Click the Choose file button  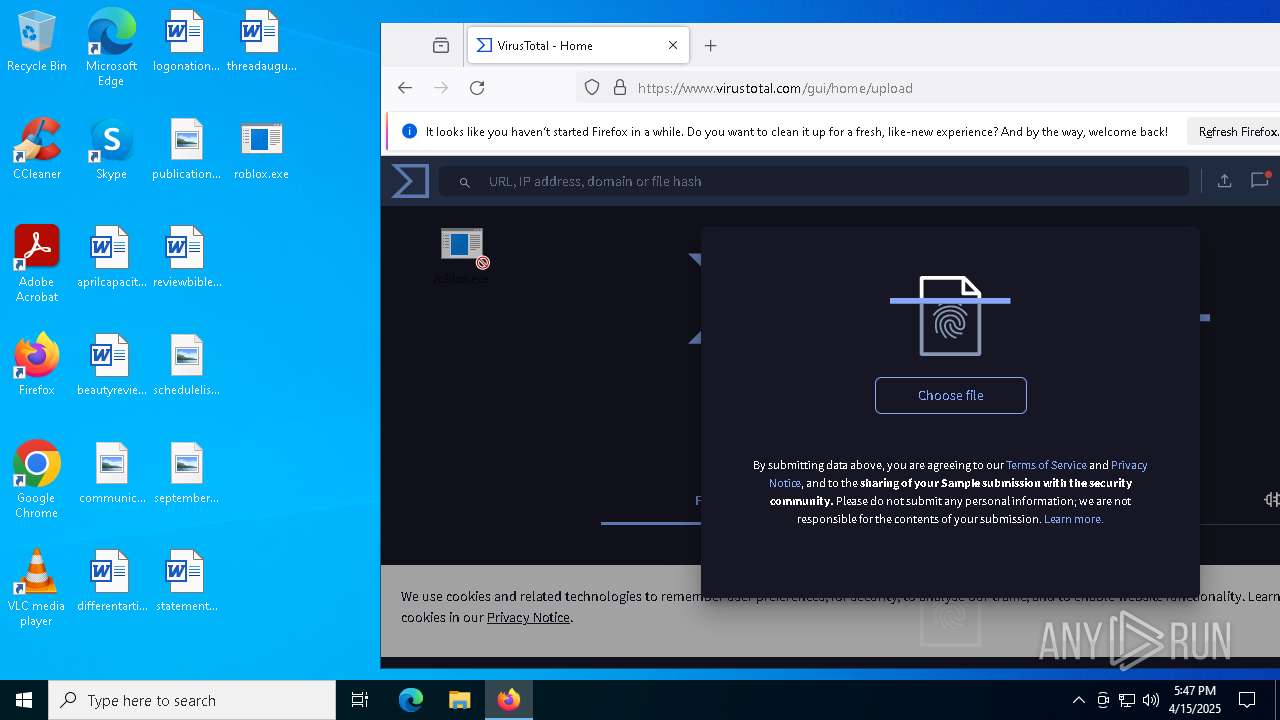click(951, 395)
